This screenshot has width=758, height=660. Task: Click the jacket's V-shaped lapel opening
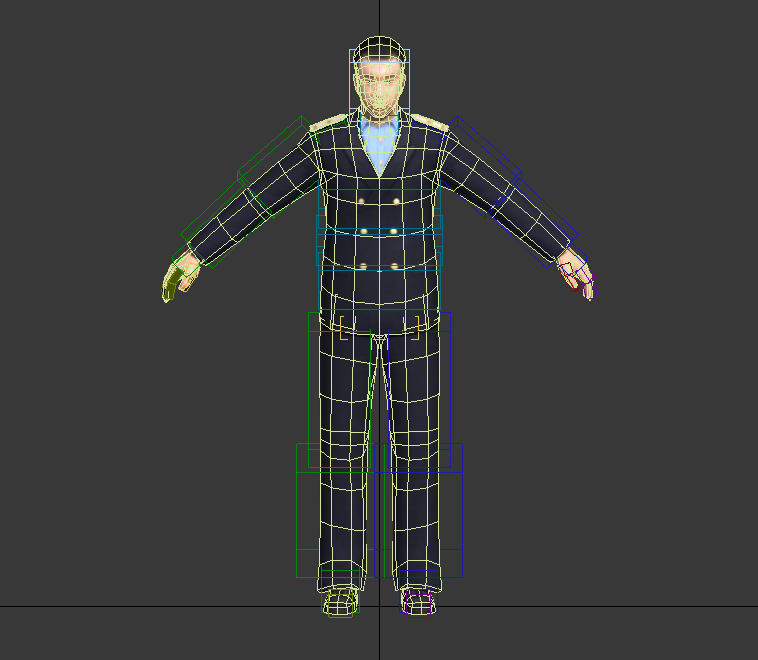point(380,147)
